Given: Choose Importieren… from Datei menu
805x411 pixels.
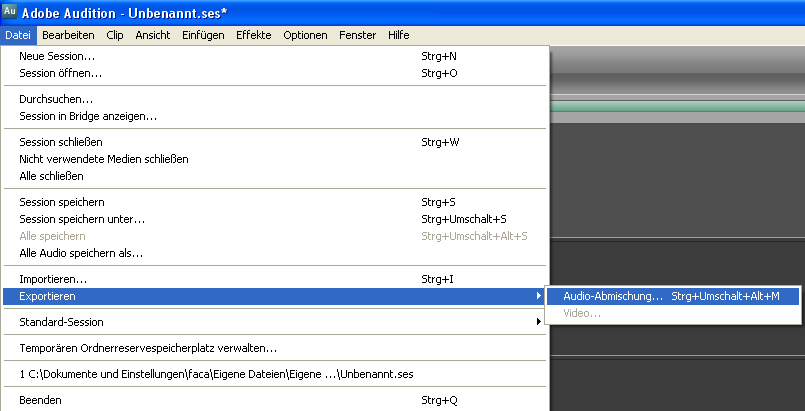Looking at the screenshot, I should pyautogui.click(x=275, y=280).
